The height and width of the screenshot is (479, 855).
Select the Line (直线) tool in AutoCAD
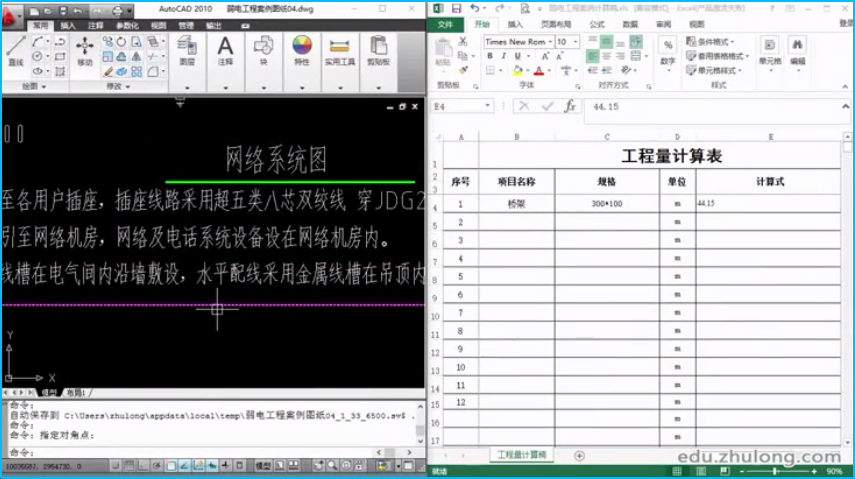15,51
